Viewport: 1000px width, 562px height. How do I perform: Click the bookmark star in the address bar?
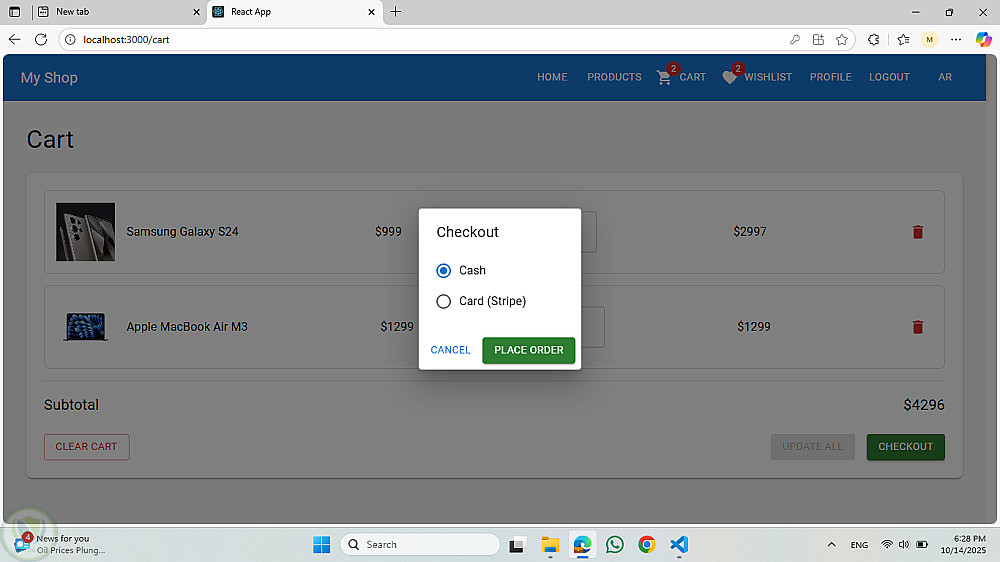coord(842,40)
